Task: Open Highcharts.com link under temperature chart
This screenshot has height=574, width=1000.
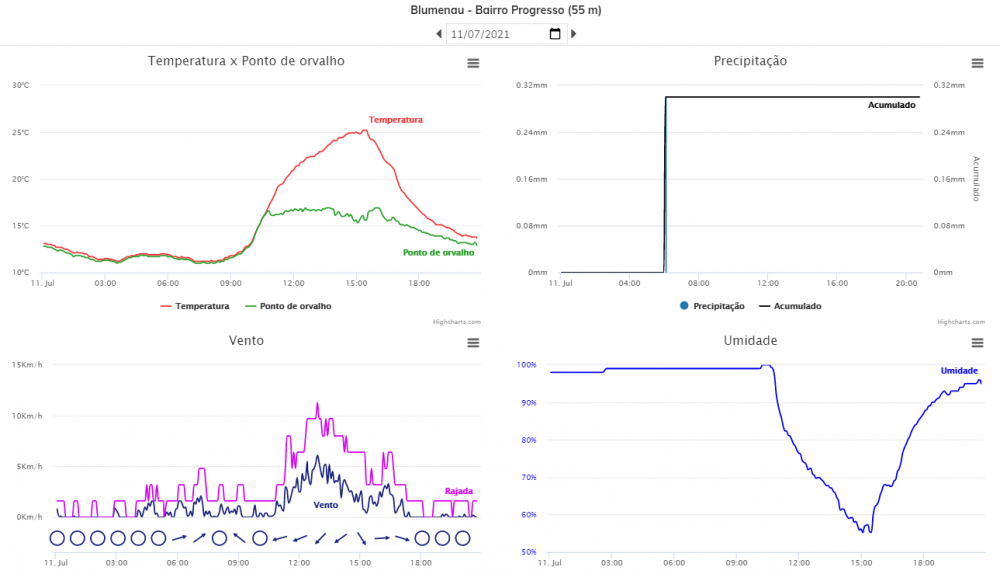Action: pyautogui.click(x=457, y=322)
